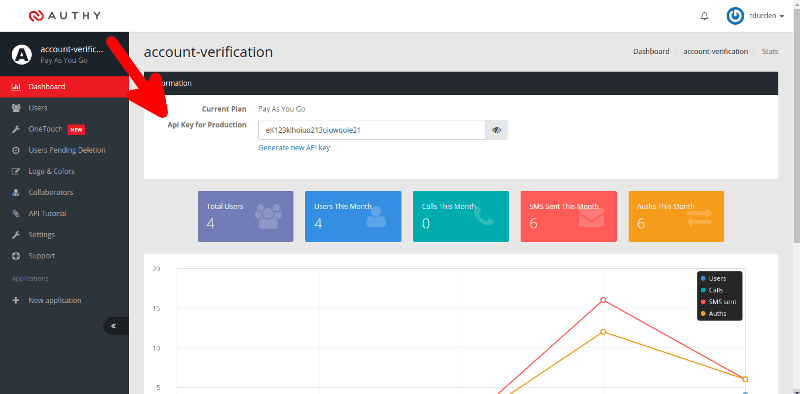
Task: Click the Settings wrench icon
Action: pyautogui.click(x=16, y=235)
